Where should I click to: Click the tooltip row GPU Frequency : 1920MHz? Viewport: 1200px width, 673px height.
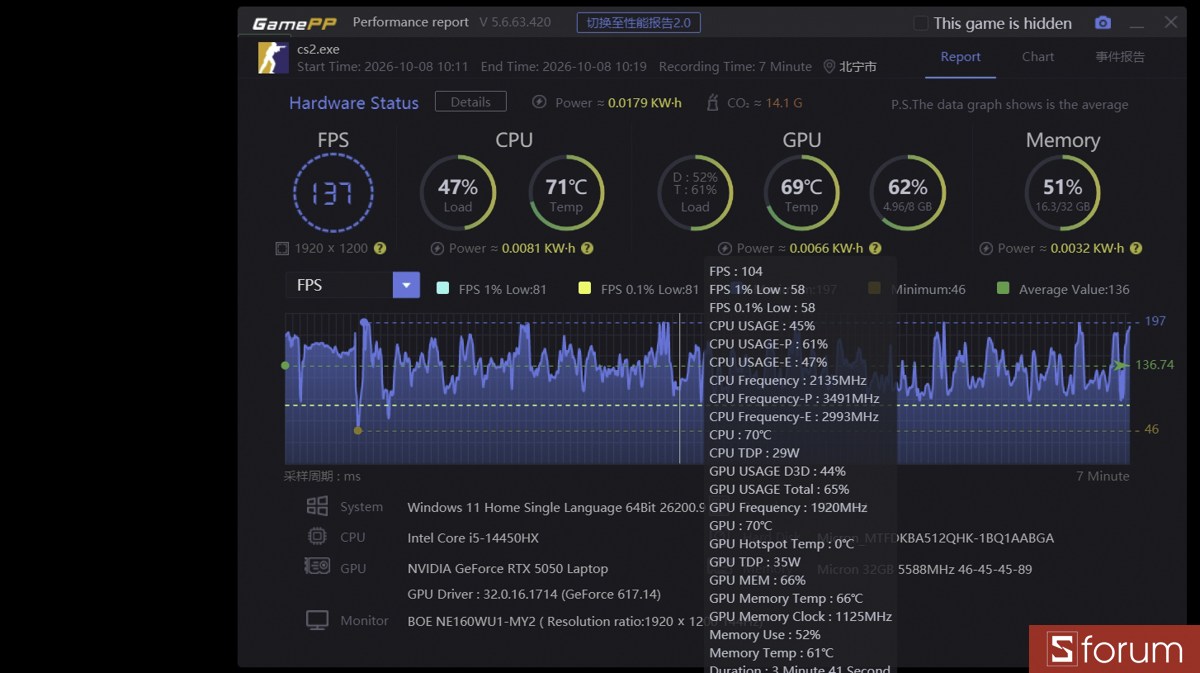[788, 507]
